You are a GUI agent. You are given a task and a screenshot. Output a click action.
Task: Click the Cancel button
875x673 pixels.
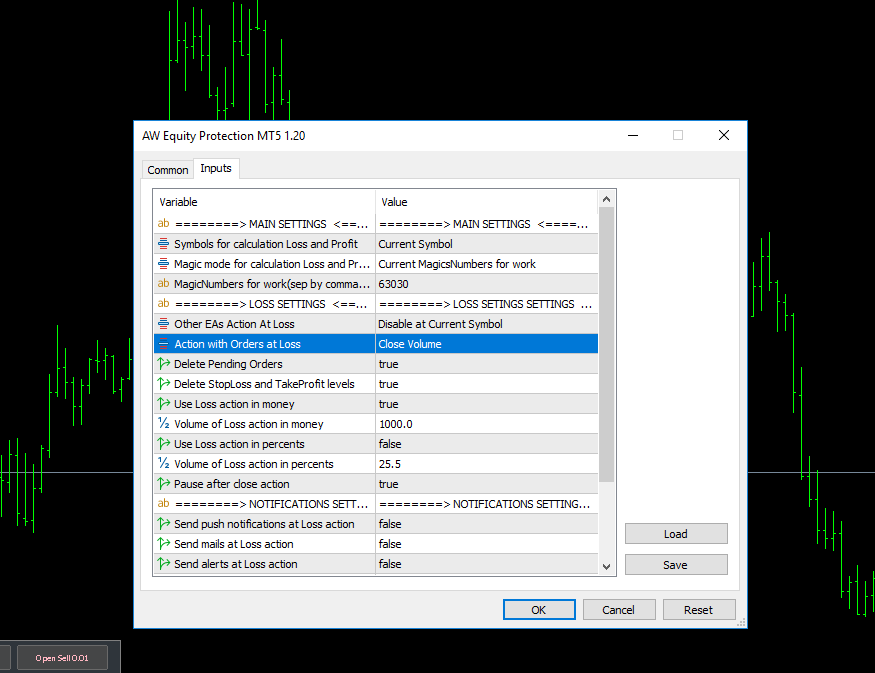coord(618,609)
